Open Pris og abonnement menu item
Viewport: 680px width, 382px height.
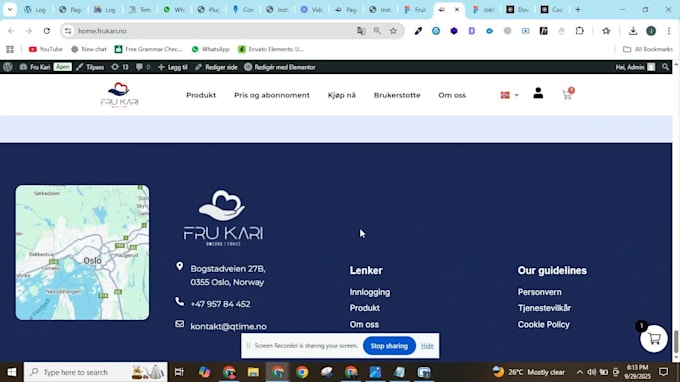(272, 95)
